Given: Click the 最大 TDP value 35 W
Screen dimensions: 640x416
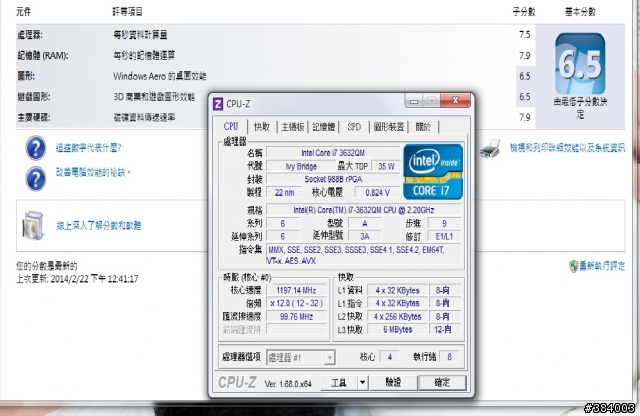Looking at the screenshot, I should (x=386, y=166).
